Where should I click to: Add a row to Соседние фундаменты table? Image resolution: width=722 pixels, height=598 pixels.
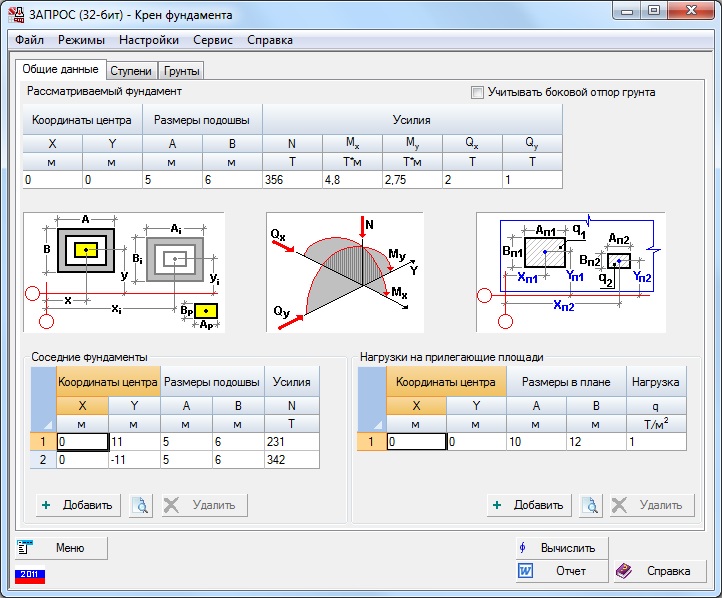[78, 505]
